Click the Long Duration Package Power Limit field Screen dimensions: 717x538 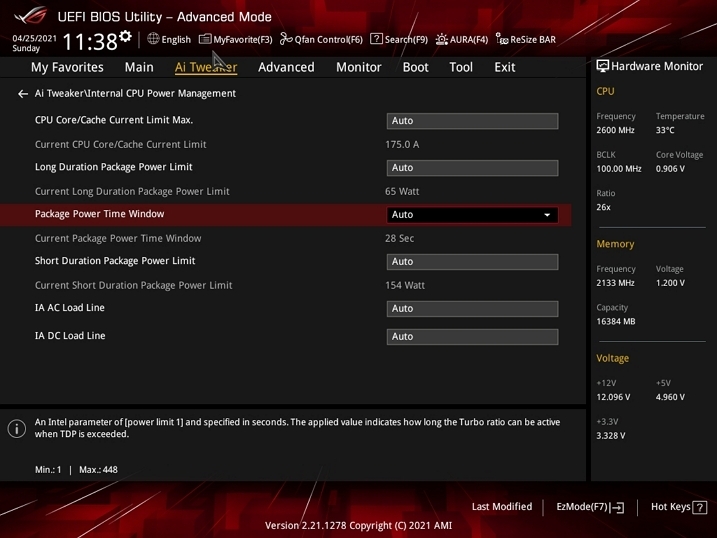[x=472, y=168]
